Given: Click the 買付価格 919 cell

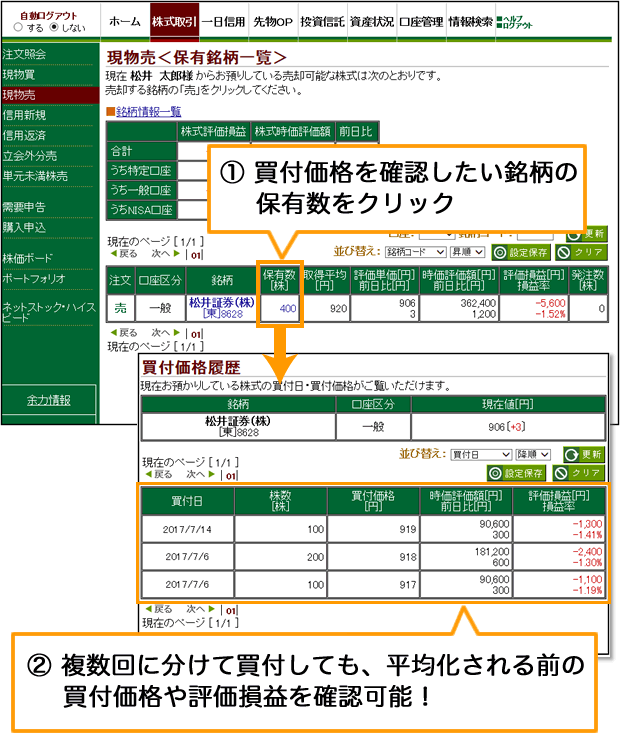Looking at the screenshot, I should [373, 529].
